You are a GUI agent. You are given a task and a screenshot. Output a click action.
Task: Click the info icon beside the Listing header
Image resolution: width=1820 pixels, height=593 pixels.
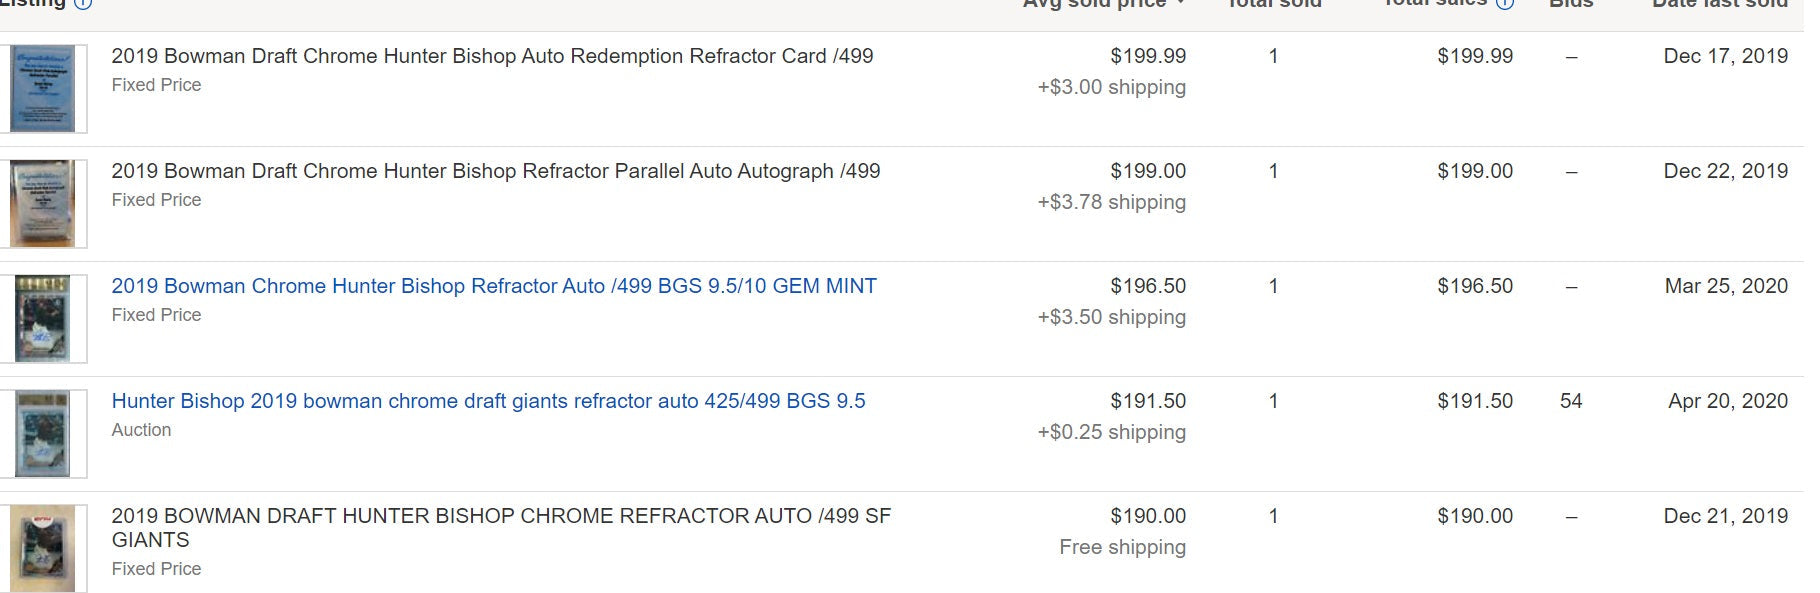pos(84,3)
